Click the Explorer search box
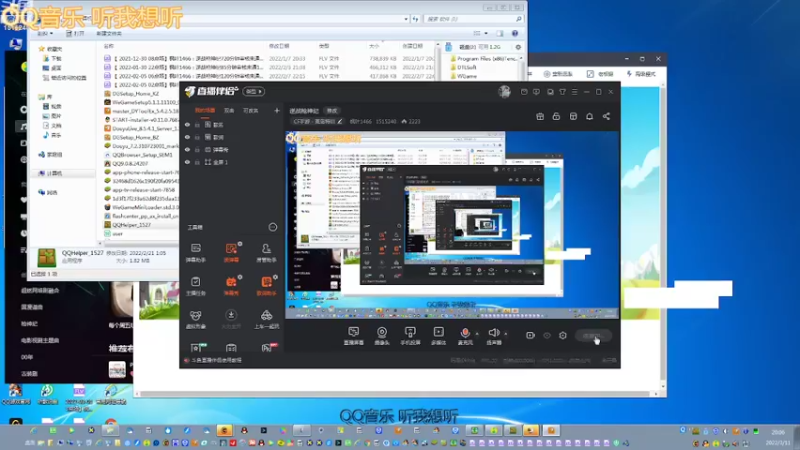 [474, 19]
